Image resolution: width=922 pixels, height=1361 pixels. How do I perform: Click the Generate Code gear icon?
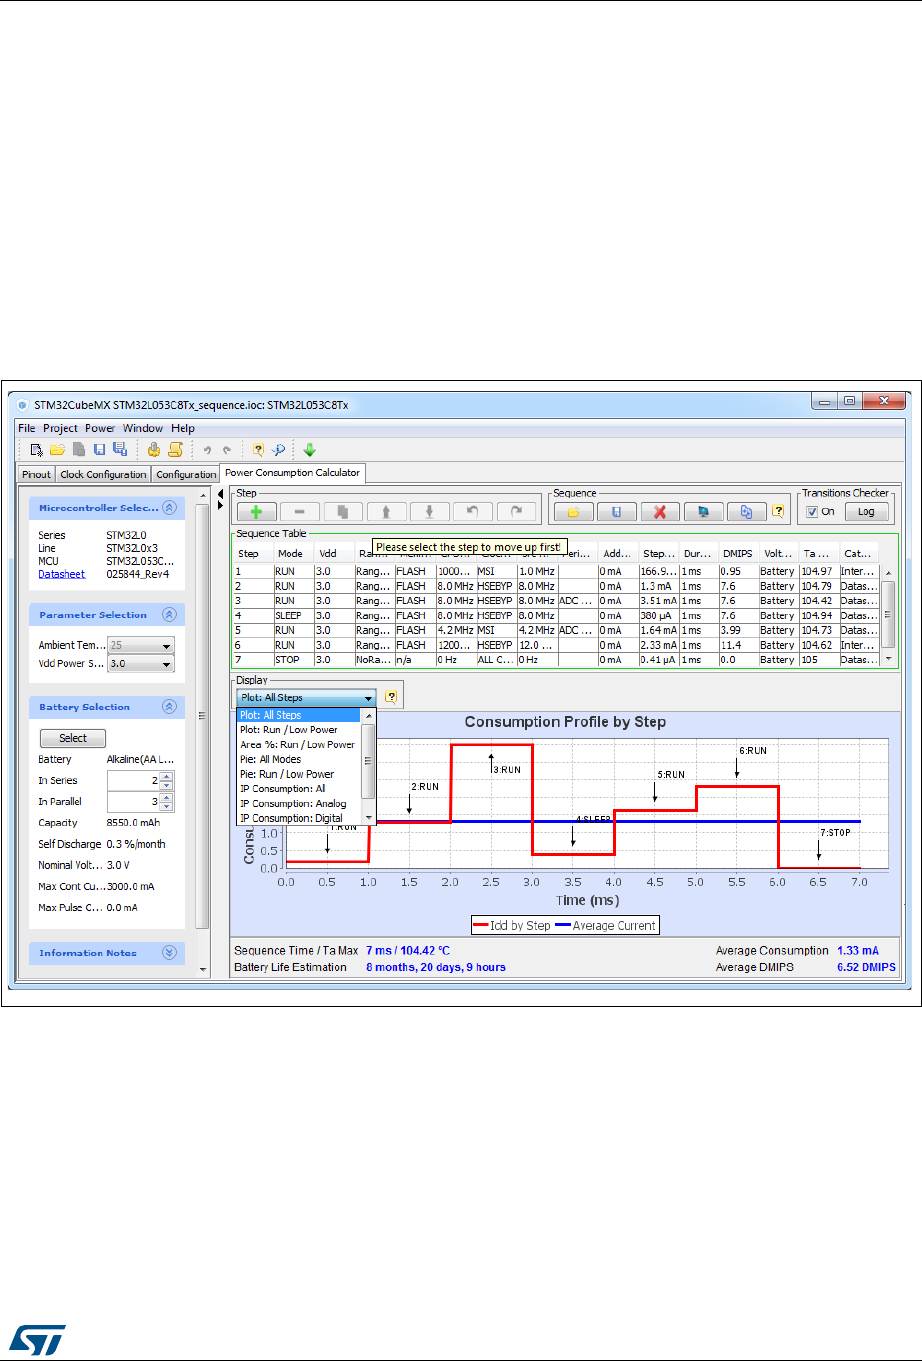click(153, 450)
